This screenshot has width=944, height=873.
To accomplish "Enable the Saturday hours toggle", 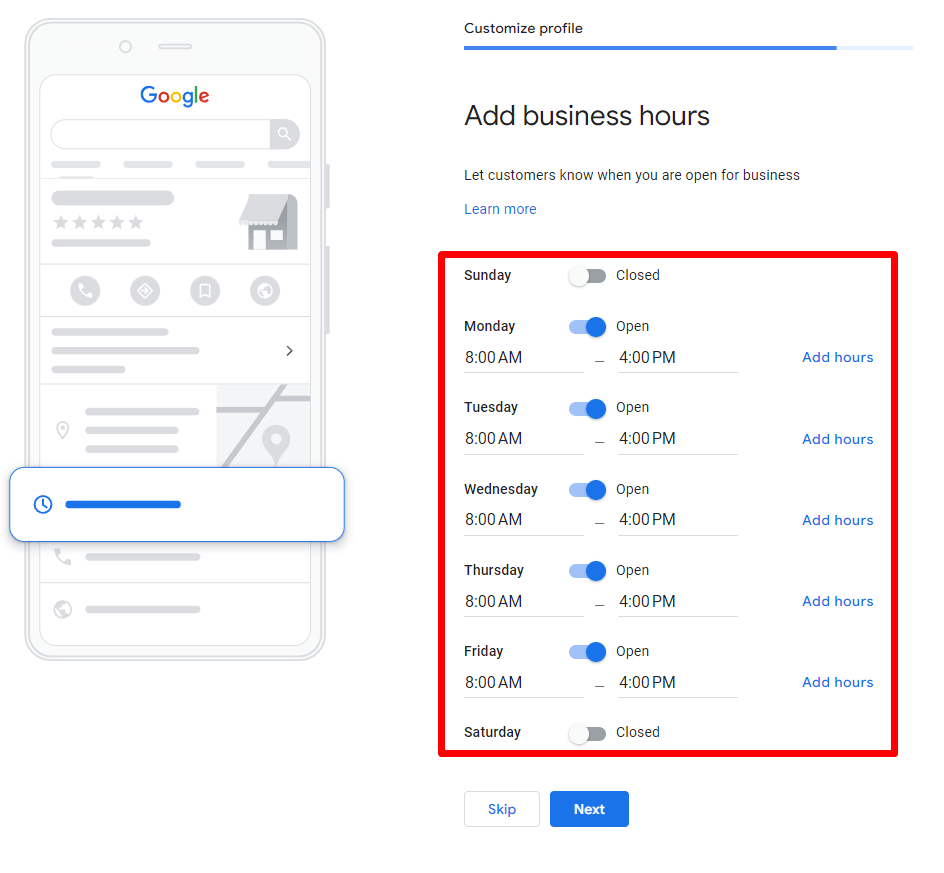I will click(x=588, y=733).
